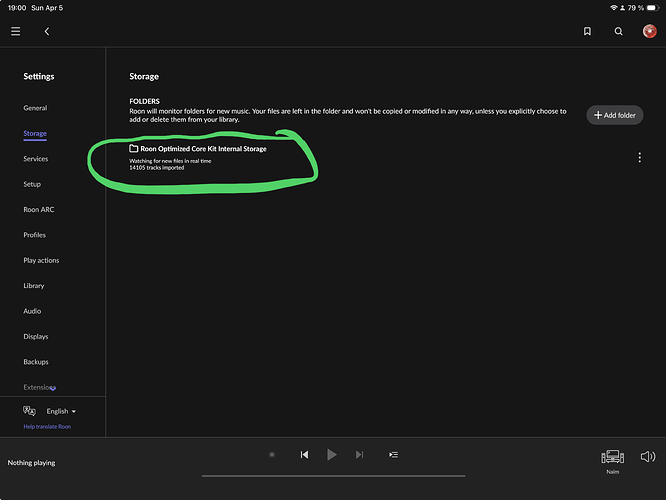Click the folder icon beside Roon Optimized Core Kit

click(x=134, y=148)
